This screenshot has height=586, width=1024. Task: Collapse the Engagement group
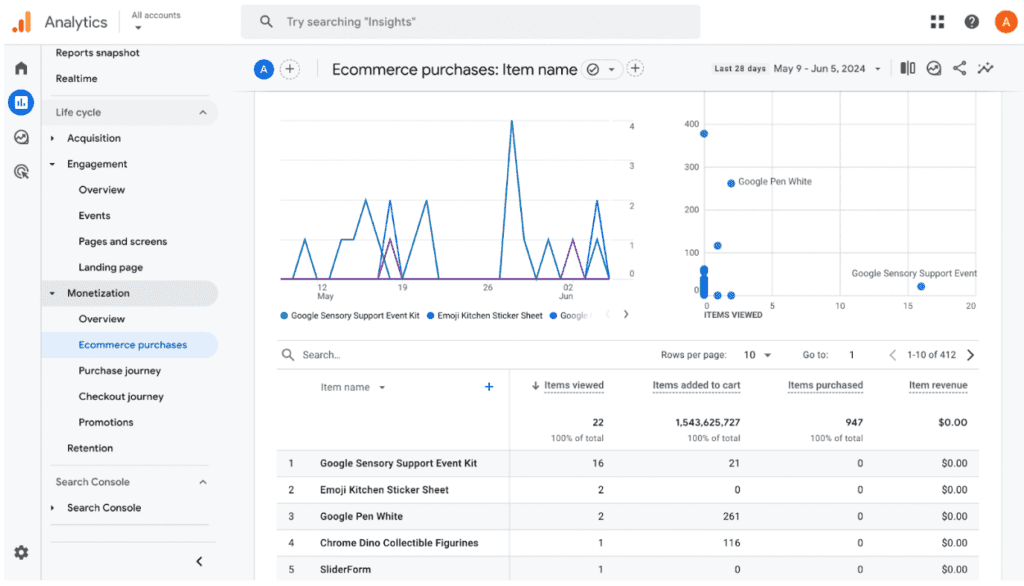coord(52,164)
